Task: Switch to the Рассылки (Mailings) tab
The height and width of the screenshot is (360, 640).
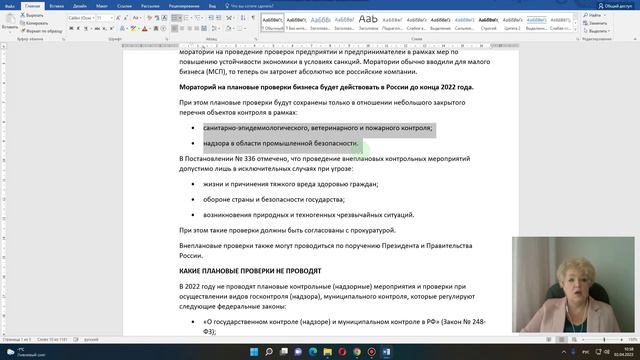Action: [150, 6]
